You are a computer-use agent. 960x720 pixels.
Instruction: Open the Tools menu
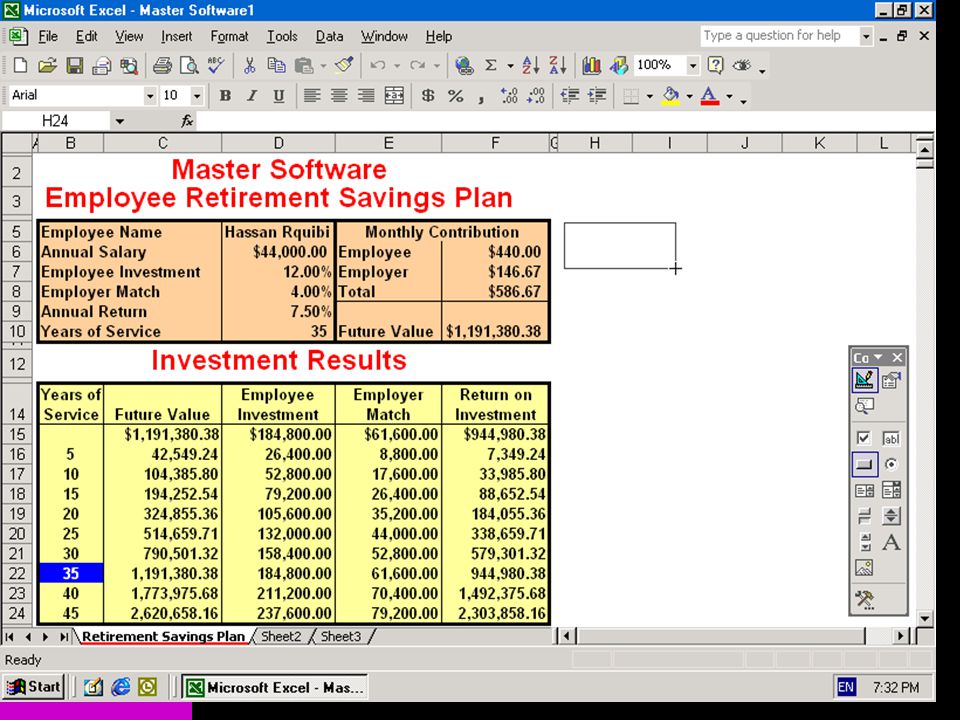(x=282, y=36)
